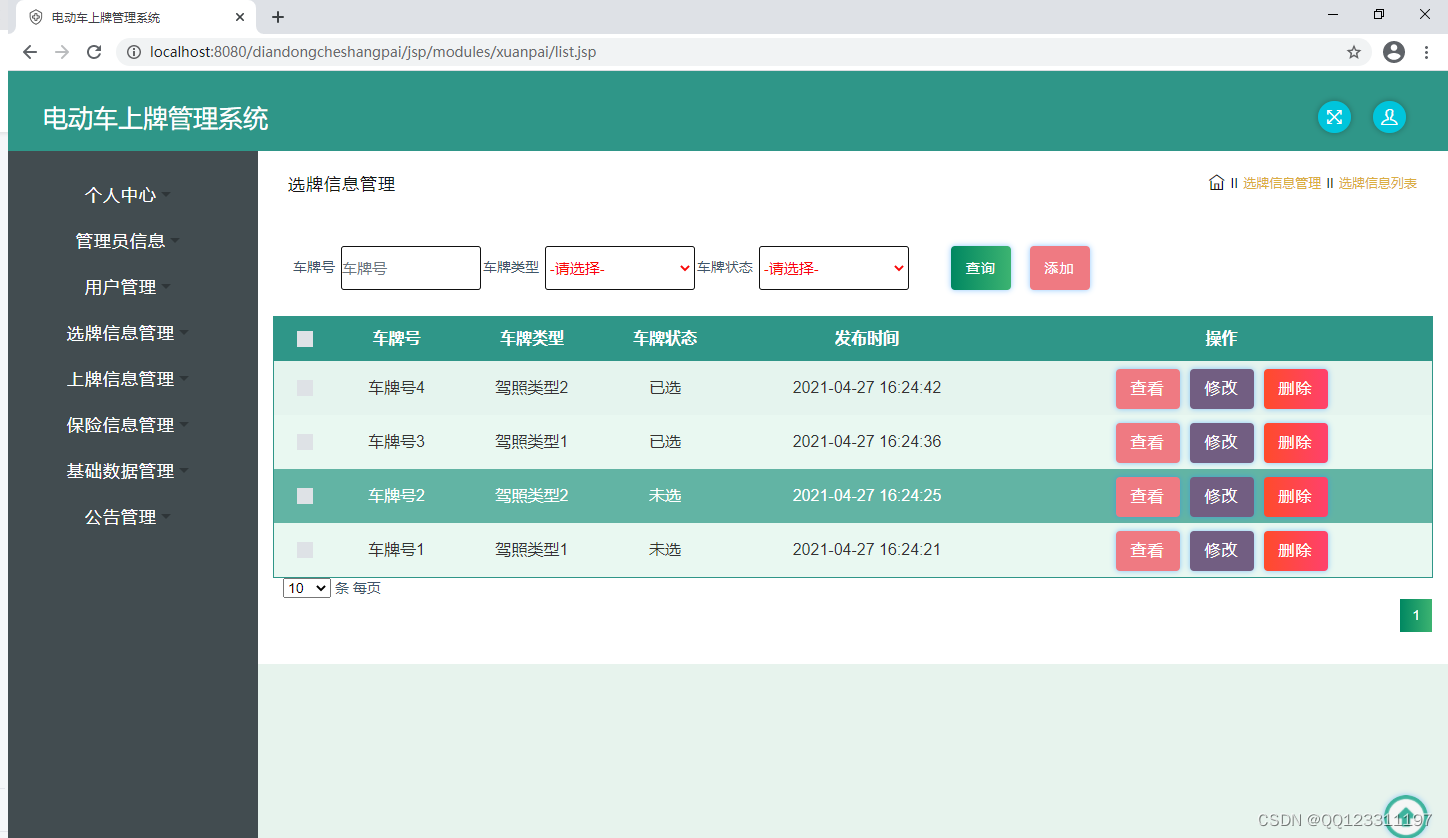Expand 基础数据管理 sidebar menu
This screenshot has width=1448, height=838.
pos(127,471)
